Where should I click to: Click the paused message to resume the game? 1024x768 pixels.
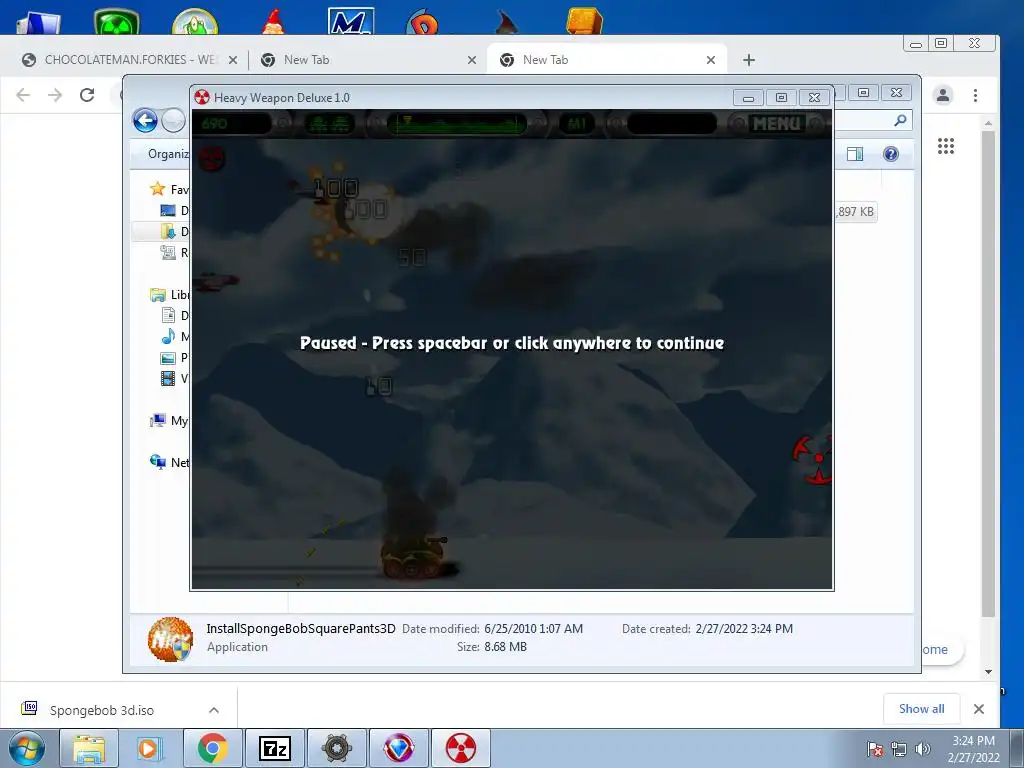(512, 343)
